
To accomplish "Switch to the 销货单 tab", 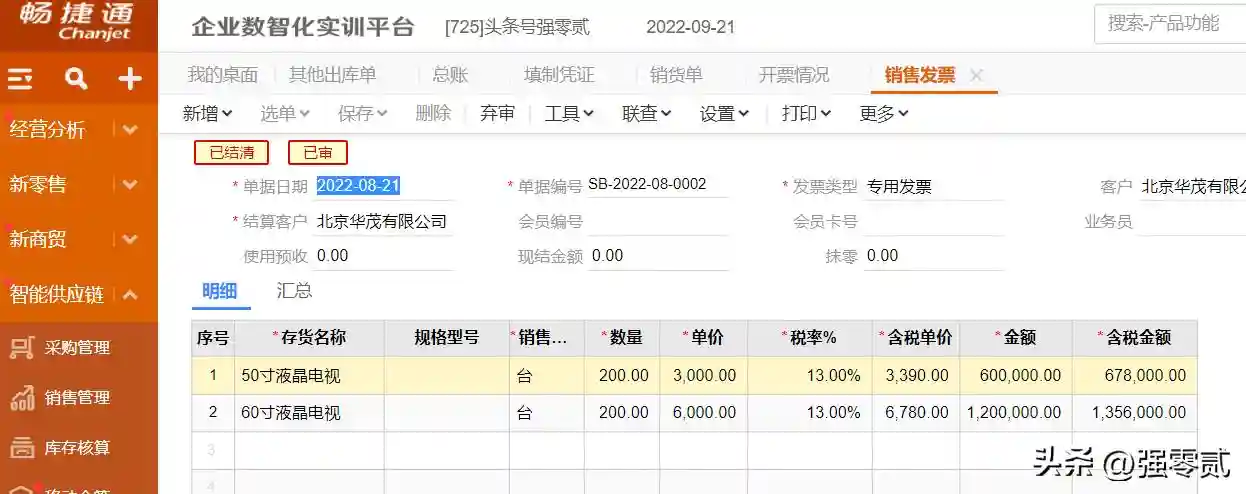I will pyautogui.click(x=676, y=75).
